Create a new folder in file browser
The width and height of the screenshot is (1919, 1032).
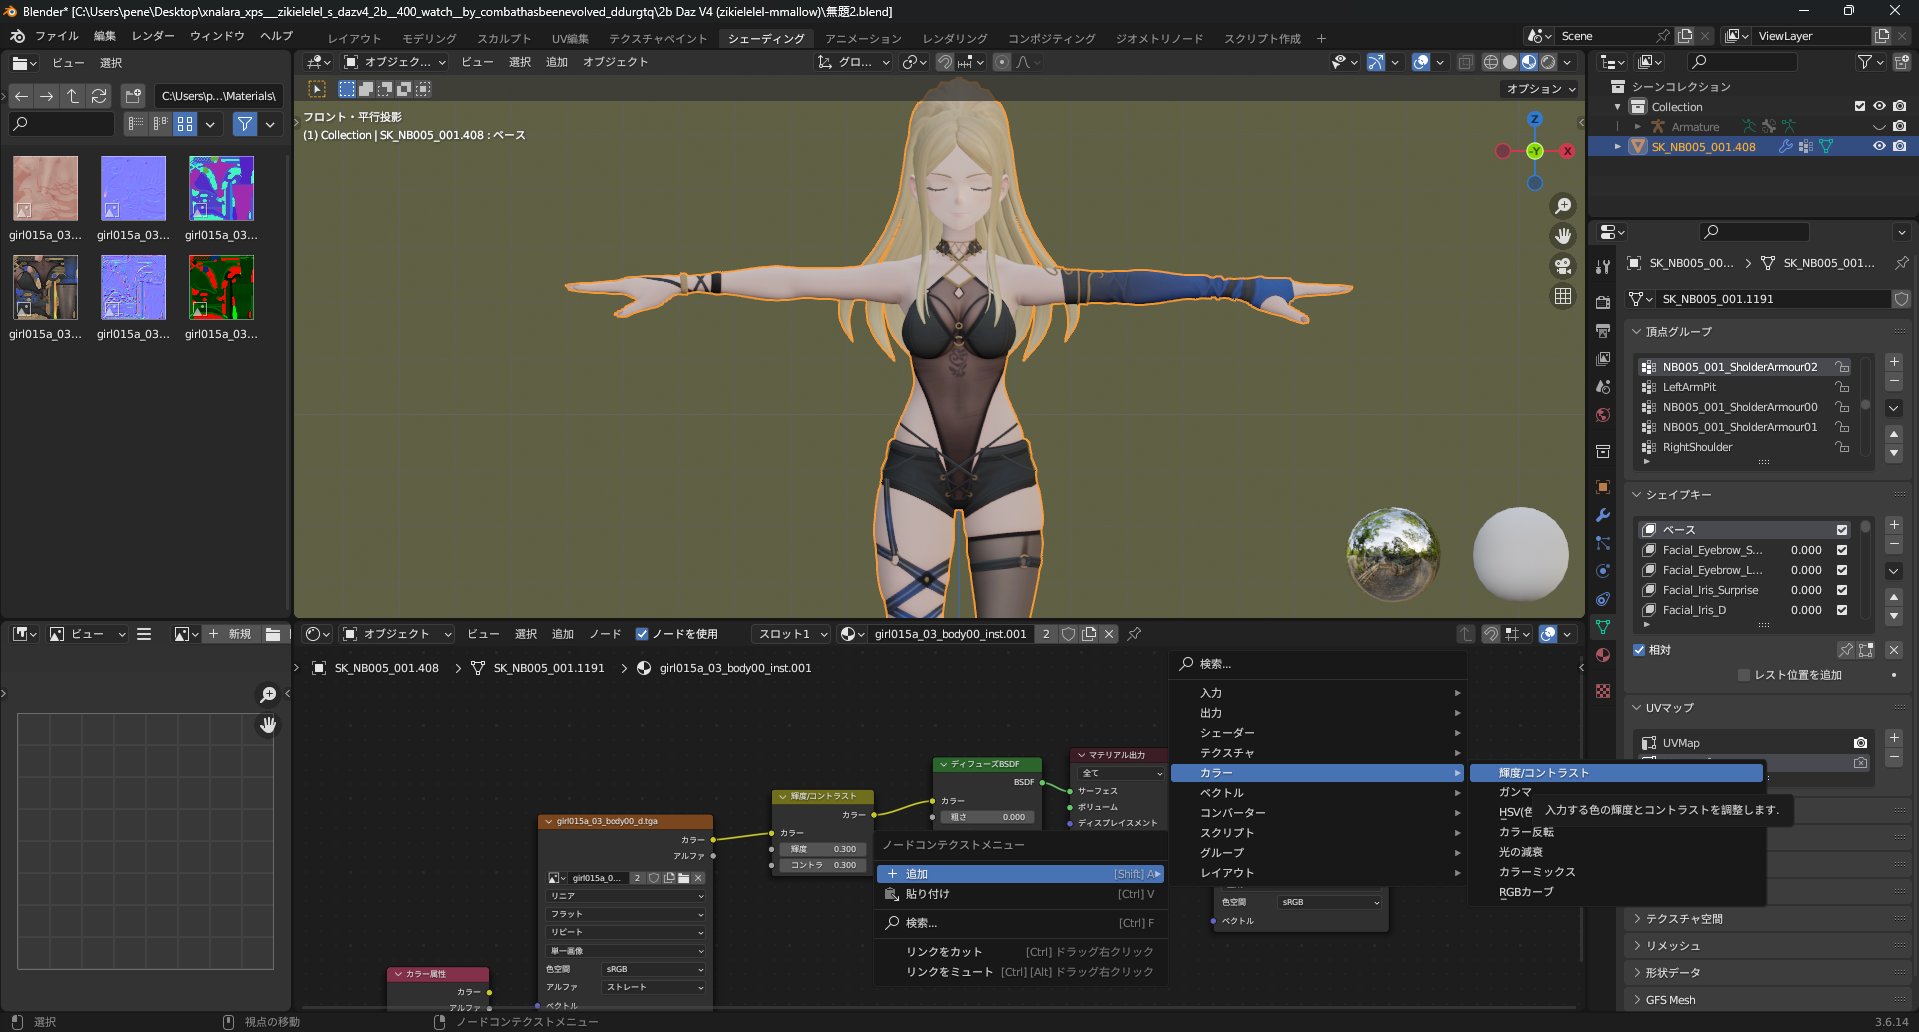click(x=133, y=96)
